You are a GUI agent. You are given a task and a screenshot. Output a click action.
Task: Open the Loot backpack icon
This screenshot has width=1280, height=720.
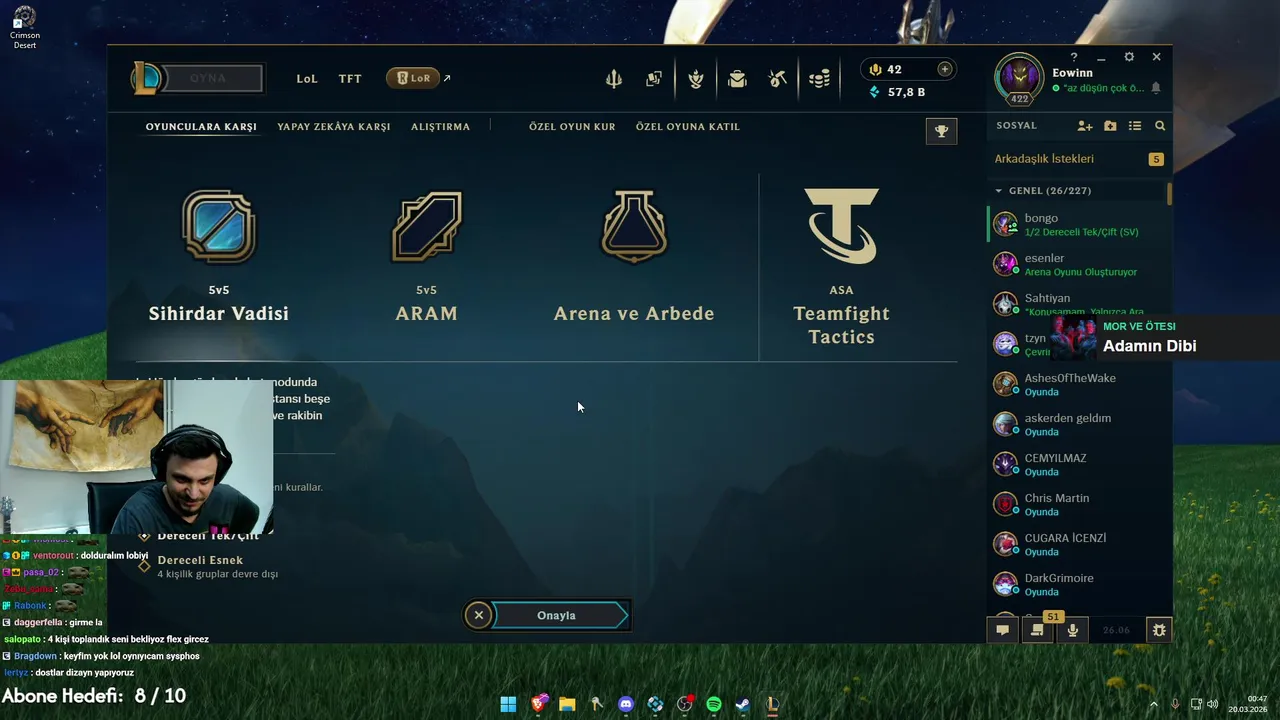(737, 79)
